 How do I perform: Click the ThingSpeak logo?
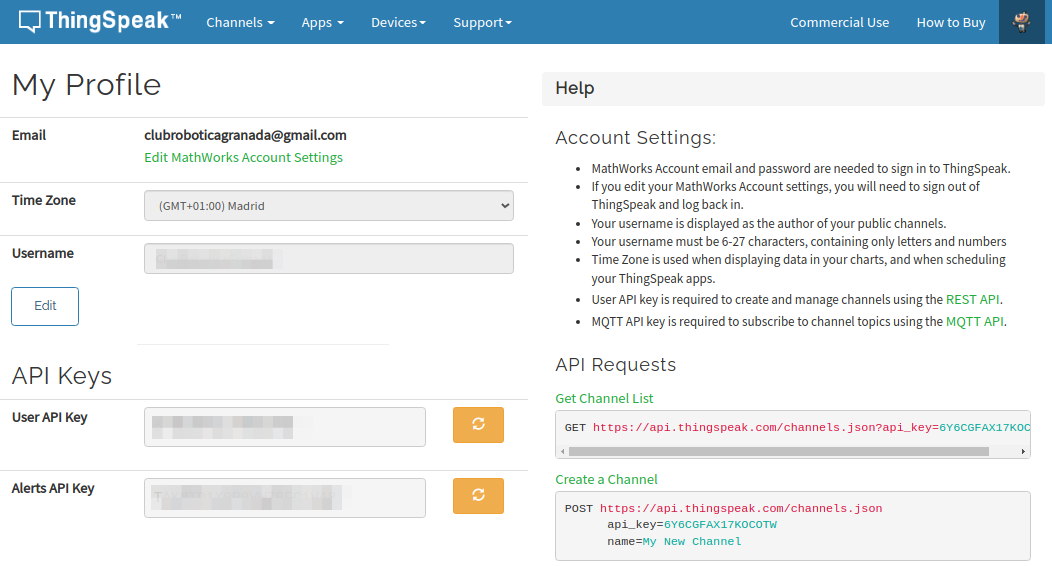pyautogui.click(x=99, y=21)
